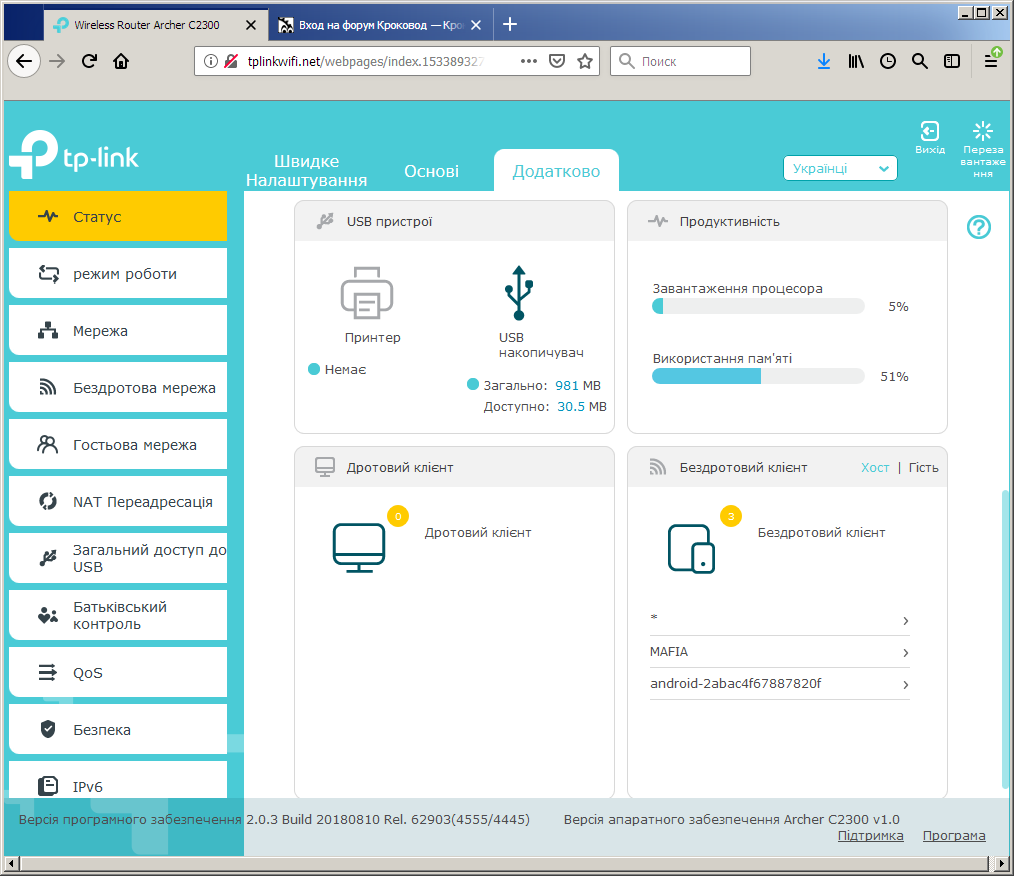
Task: Open the Українці language dropdown
Action: click(840, 168)
